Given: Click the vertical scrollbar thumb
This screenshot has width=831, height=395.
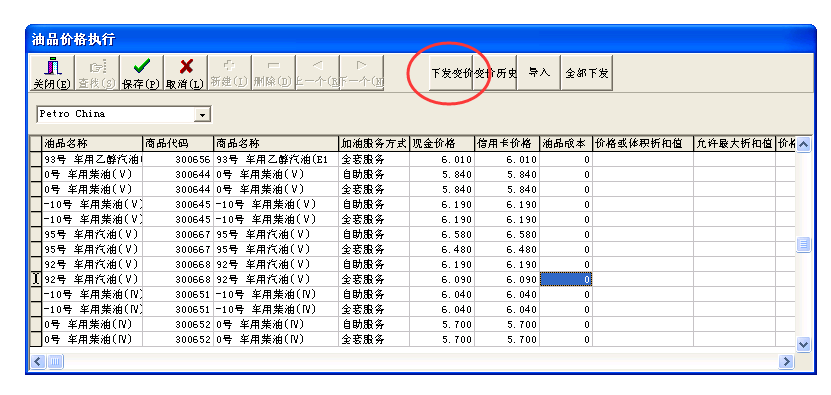Looking at the screenshot, I should tap(803, 244).
